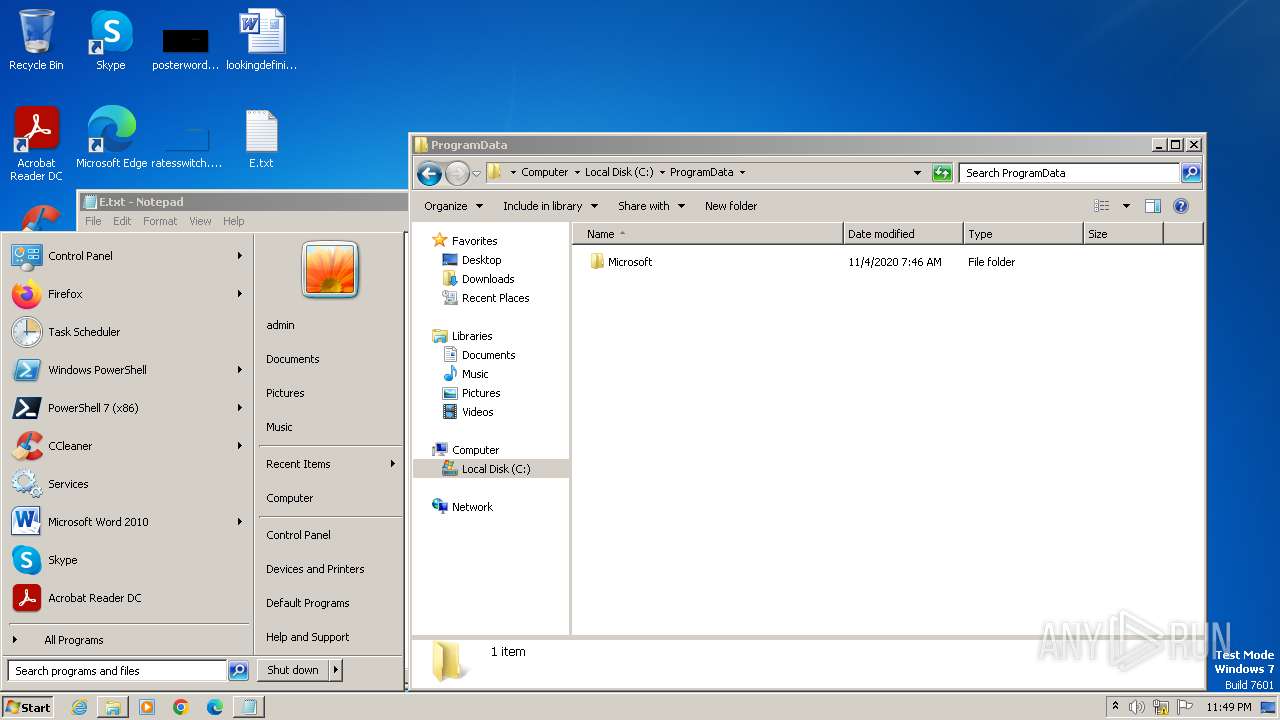
Task: Show hidden tray icons arrow
Action: pyautogui.click(x=1115, y=706)
